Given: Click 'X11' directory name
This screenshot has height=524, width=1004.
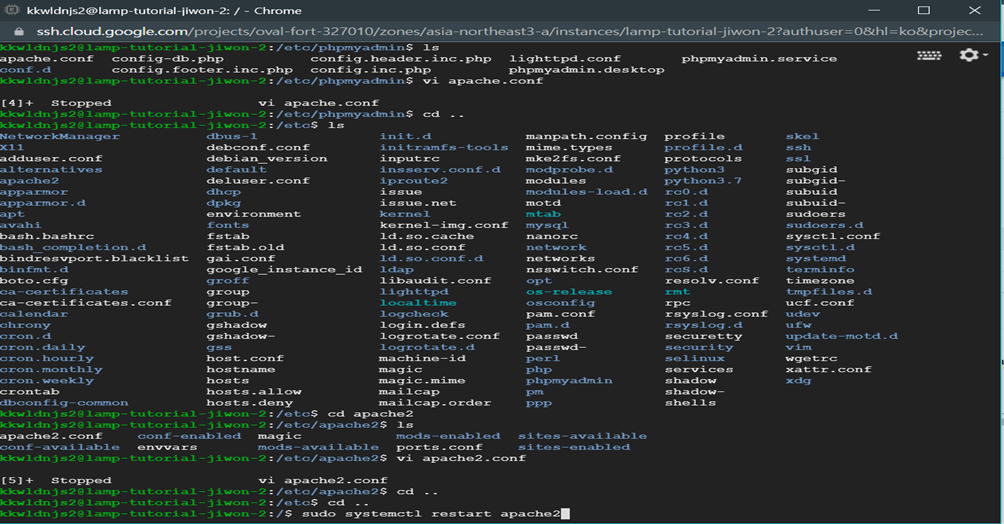Looking at the screenshot, I should pyautogui.click(x=12, y=147).
